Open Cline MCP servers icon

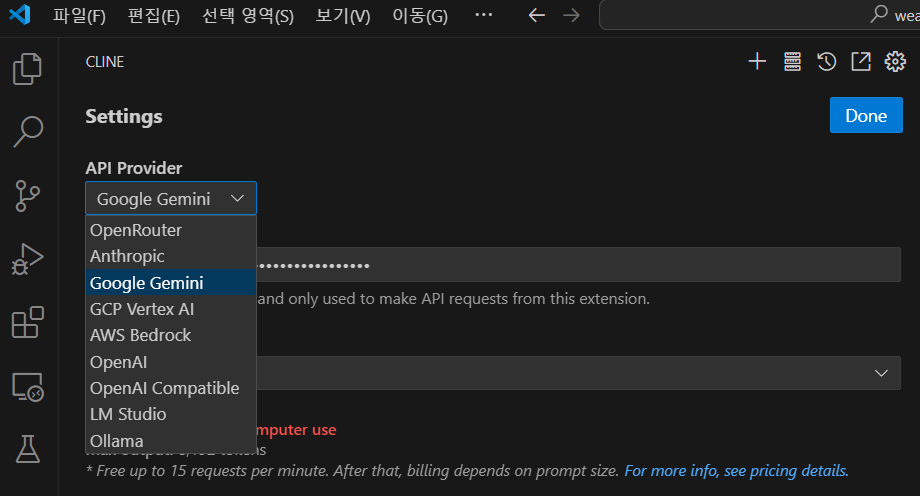[x=792, y=61]
